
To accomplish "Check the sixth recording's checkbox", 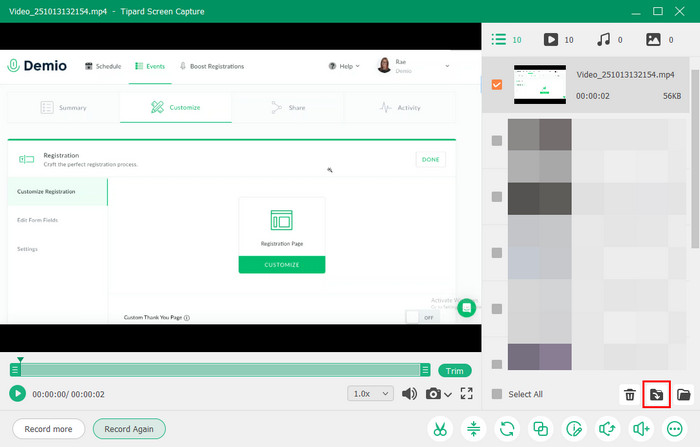I will pos(497,364).
